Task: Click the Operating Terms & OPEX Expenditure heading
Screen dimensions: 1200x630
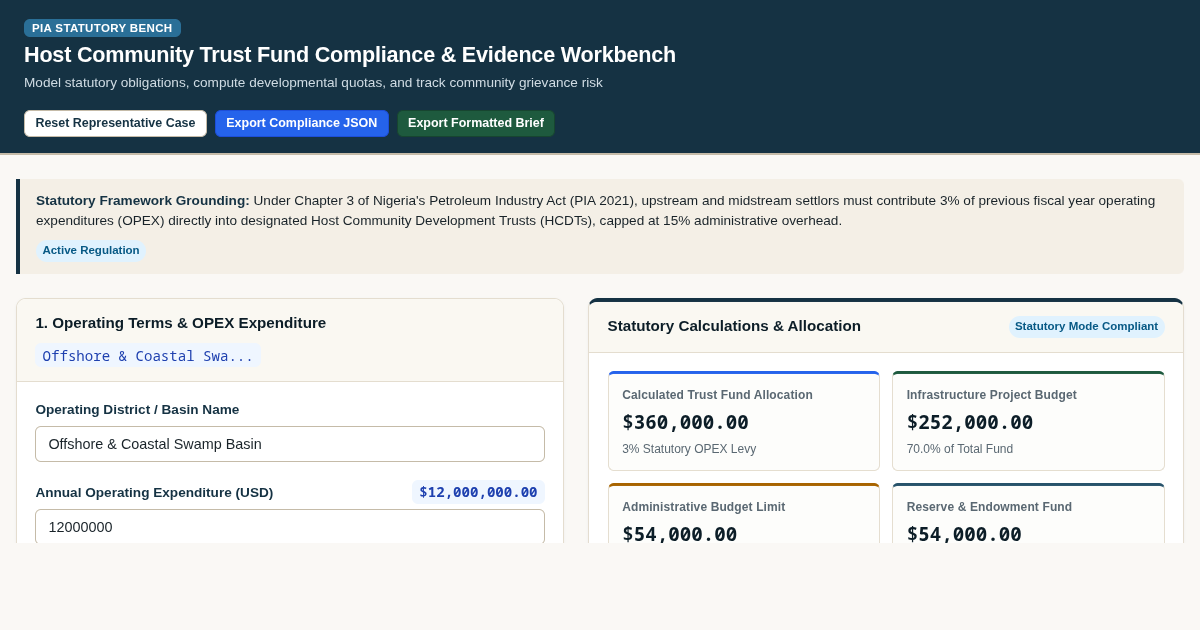Action: tap(181, 323)
